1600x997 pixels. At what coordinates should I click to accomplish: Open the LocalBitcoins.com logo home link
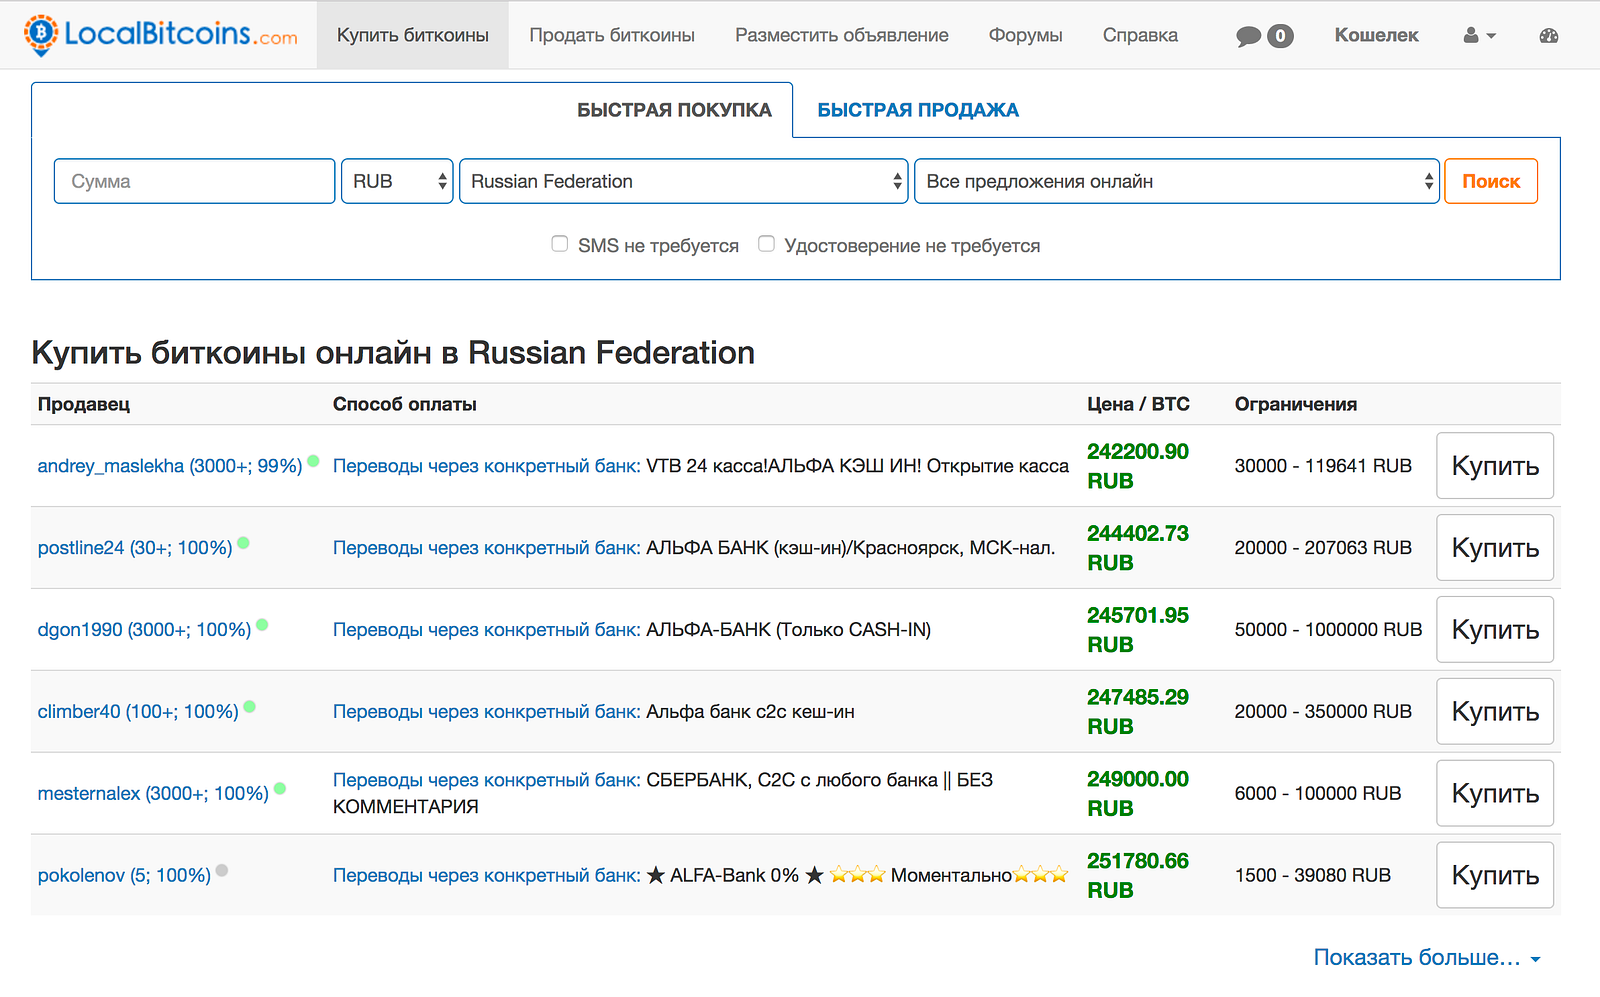point(161,35)
